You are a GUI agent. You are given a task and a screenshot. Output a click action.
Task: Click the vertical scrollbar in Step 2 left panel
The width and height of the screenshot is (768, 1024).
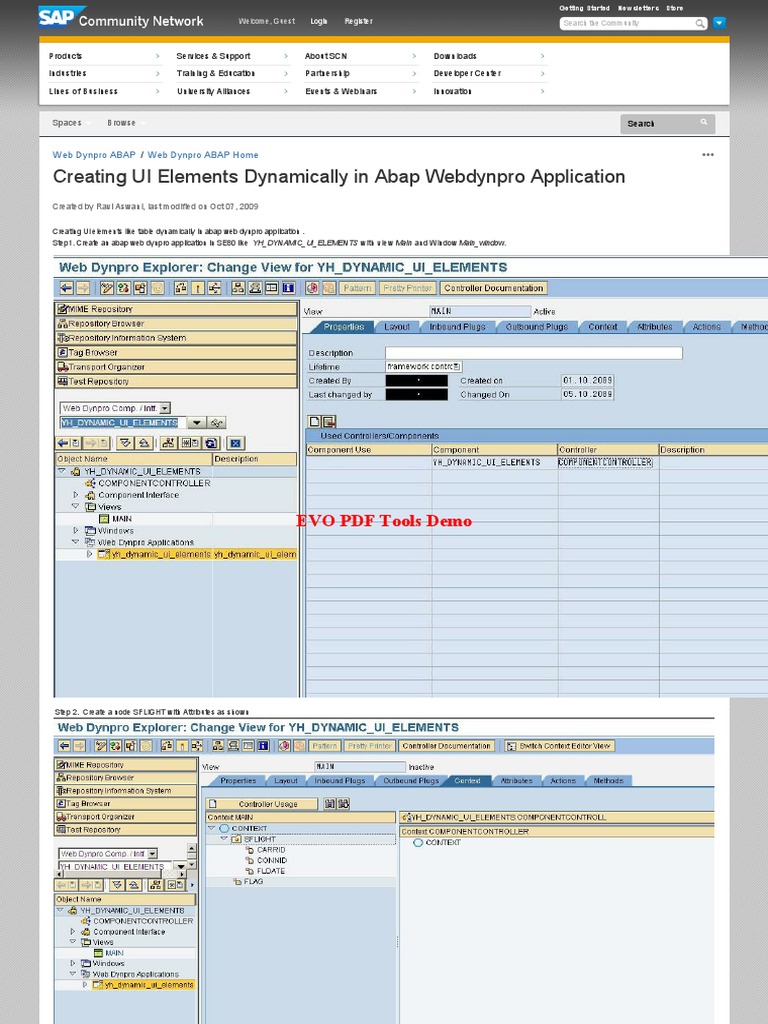[191, 856]
